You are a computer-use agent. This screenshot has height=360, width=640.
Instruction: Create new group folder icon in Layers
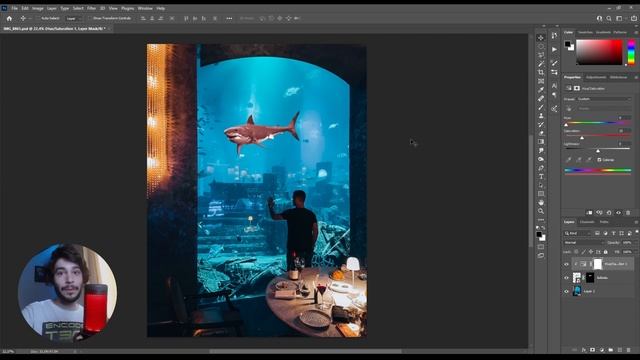[610, 350]
